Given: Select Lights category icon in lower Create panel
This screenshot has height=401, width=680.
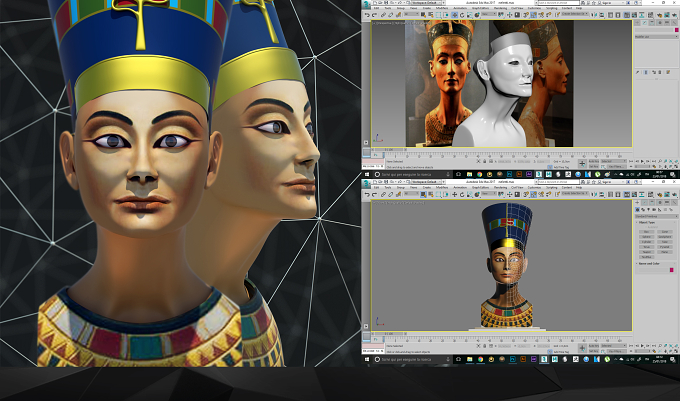Looking at the screenshot, I should click(x=648, y=210).
